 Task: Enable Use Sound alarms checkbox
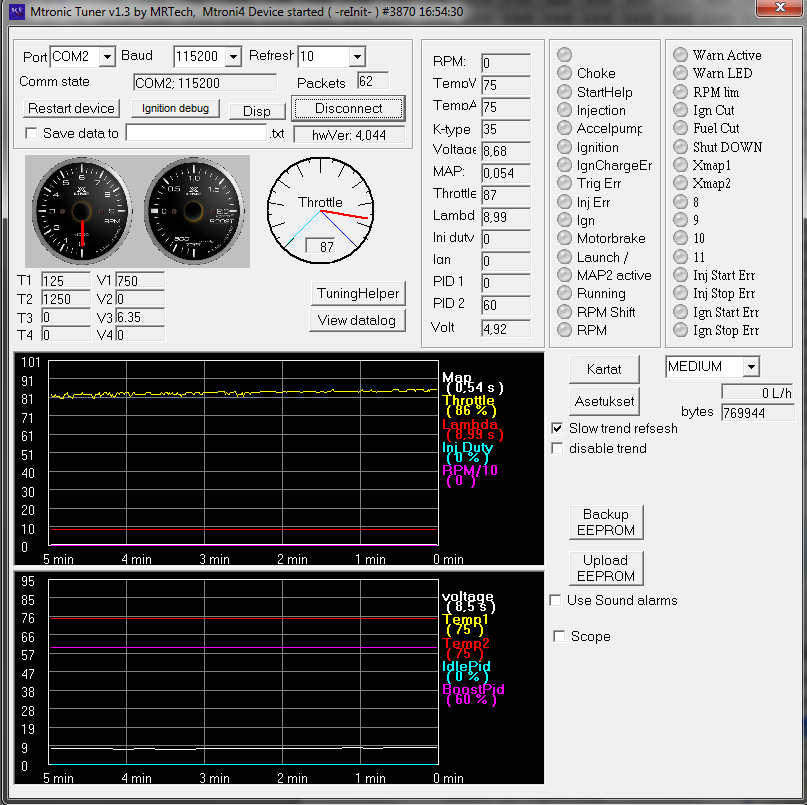[555, 600]
